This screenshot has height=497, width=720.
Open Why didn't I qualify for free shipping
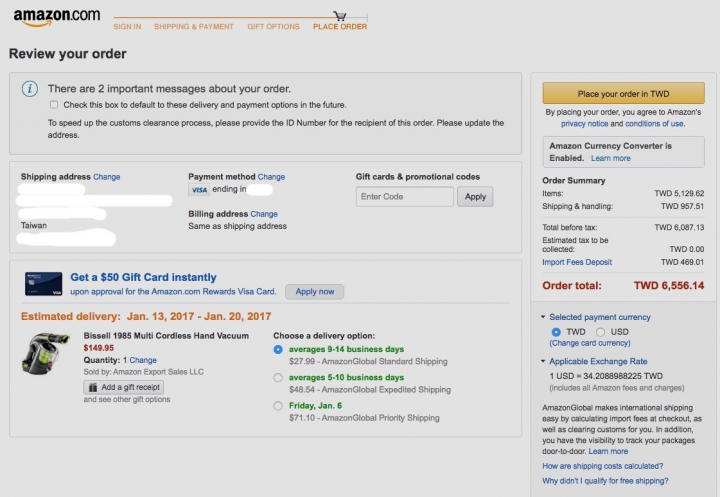click(605, 481)
